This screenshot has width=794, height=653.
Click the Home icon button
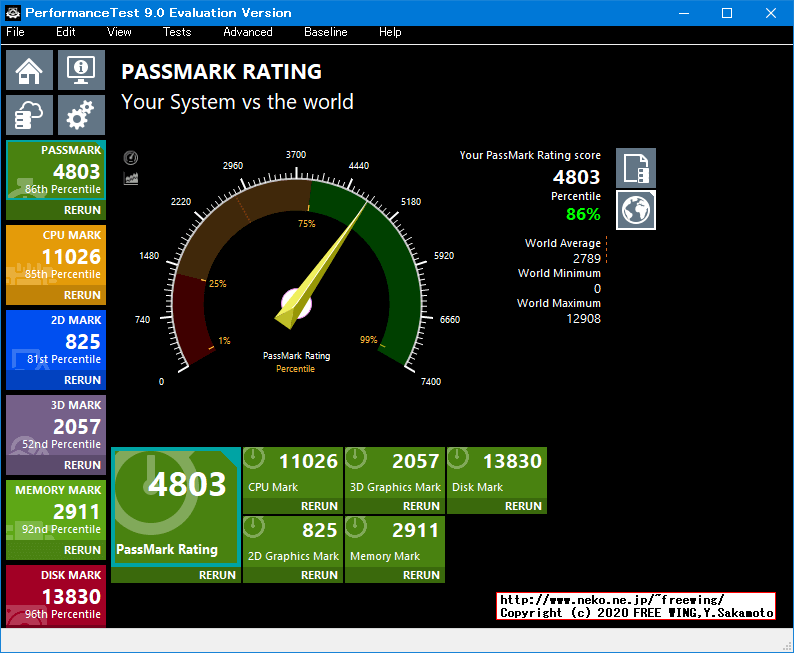tap(29, 70)
